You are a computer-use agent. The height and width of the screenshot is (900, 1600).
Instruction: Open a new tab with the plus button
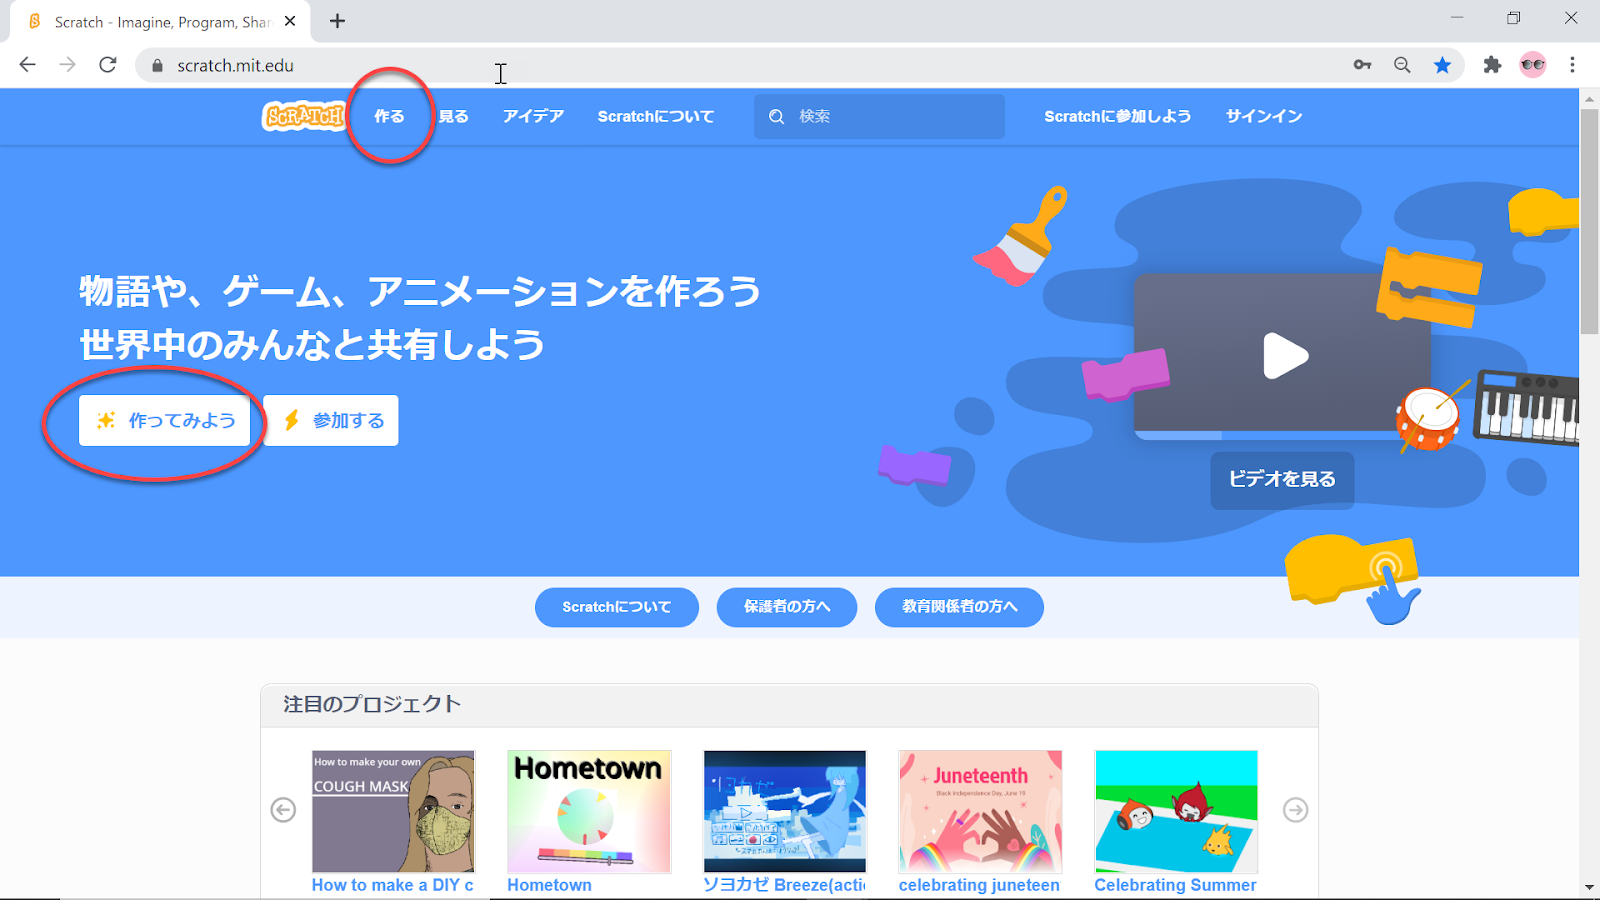tap(338, 21)
